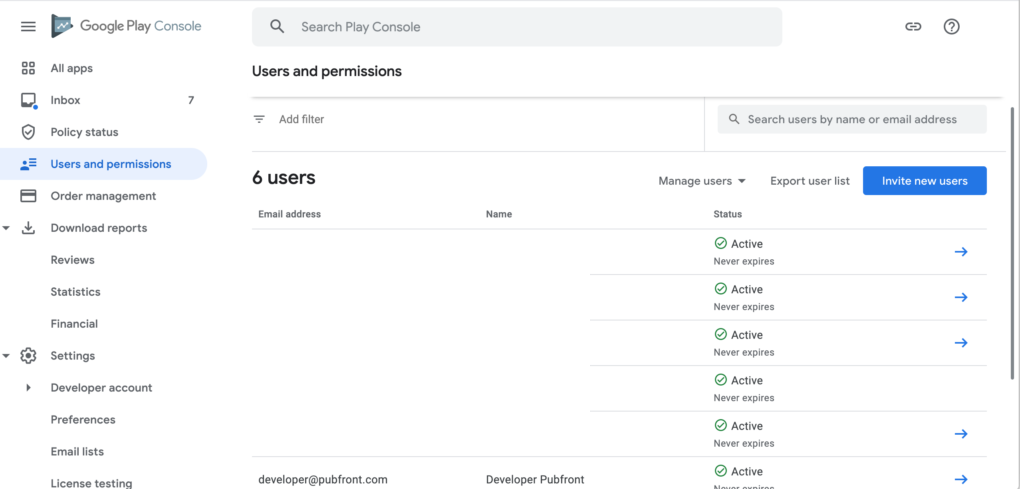1020x489 pixels.
Task: Open first user row with arrow icon
Action: 961,252
